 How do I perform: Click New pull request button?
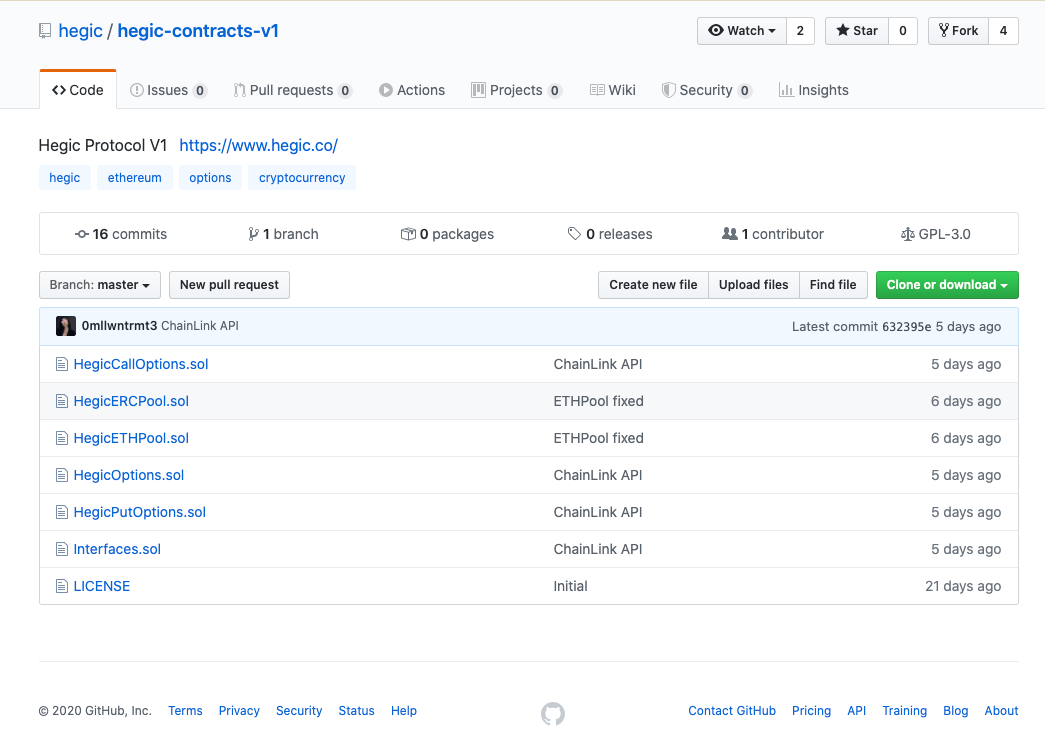(229, 285)
